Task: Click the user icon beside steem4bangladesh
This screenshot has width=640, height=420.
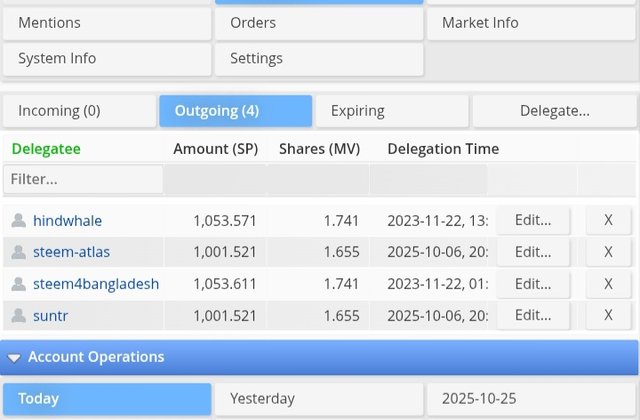Action: click(18, 284)
